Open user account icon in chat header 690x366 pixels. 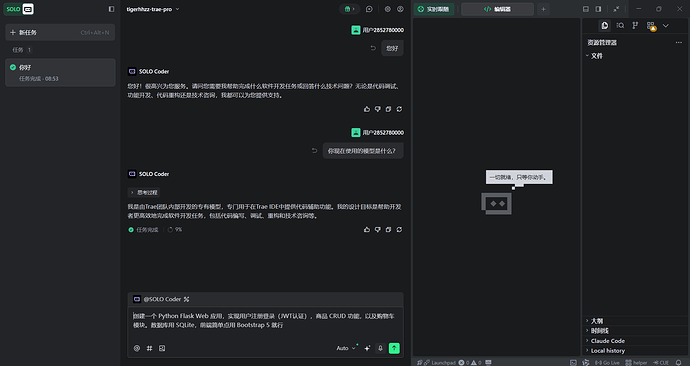(400, 9)
